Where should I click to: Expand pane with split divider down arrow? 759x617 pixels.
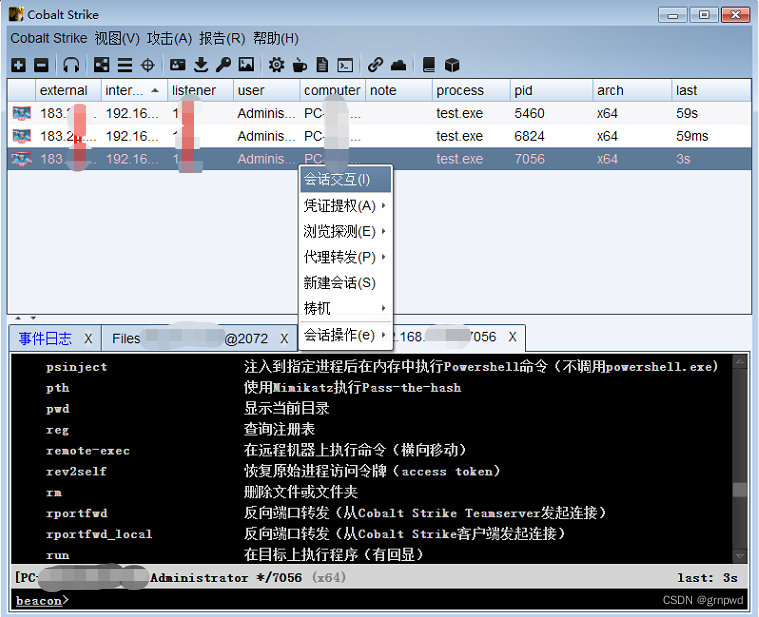point(33,318)
